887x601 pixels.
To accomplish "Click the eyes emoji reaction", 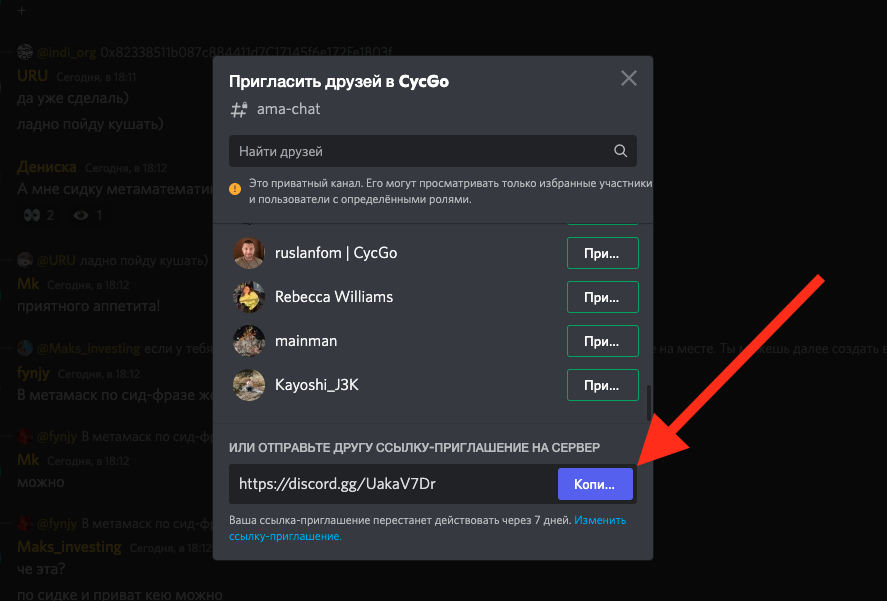I will pos(39,215).
